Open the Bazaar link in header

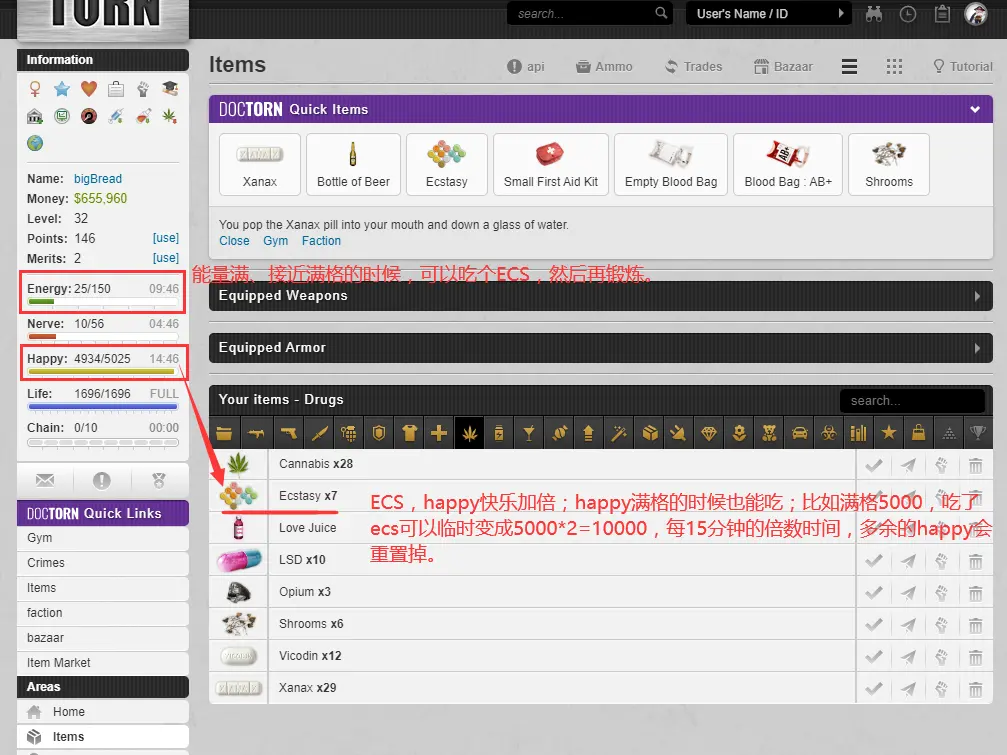(x=783, y=67)
